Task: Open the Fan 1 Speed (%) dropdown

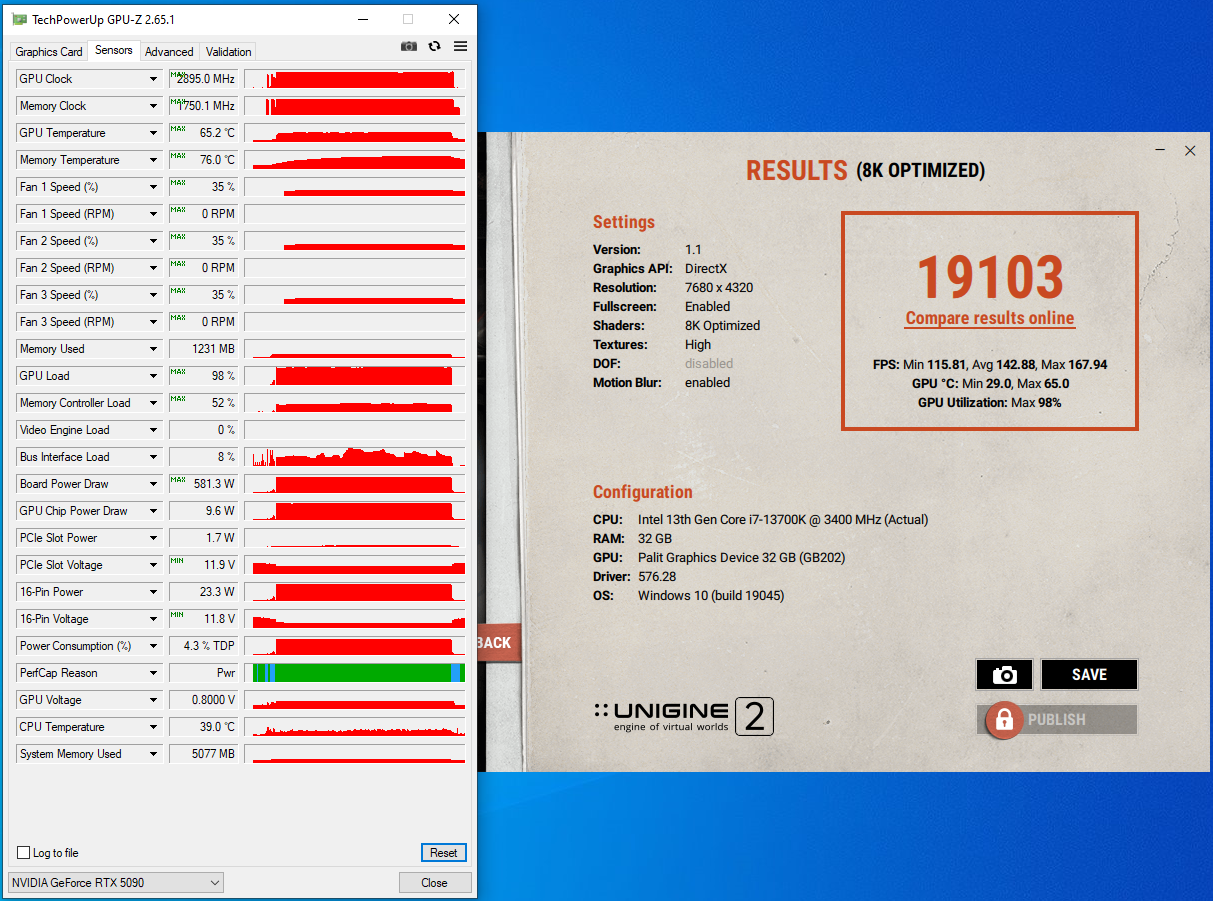Action: [153, 187]
